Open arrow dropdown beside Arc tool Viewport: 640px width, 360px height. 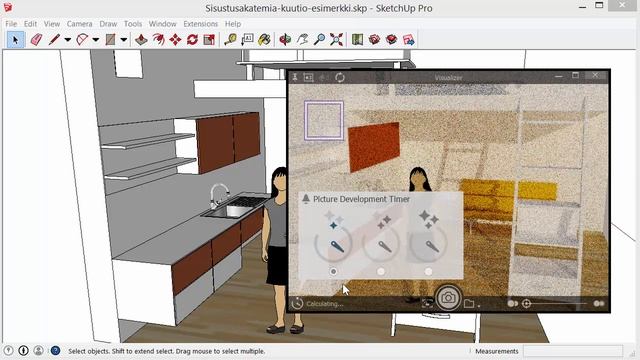96,40
